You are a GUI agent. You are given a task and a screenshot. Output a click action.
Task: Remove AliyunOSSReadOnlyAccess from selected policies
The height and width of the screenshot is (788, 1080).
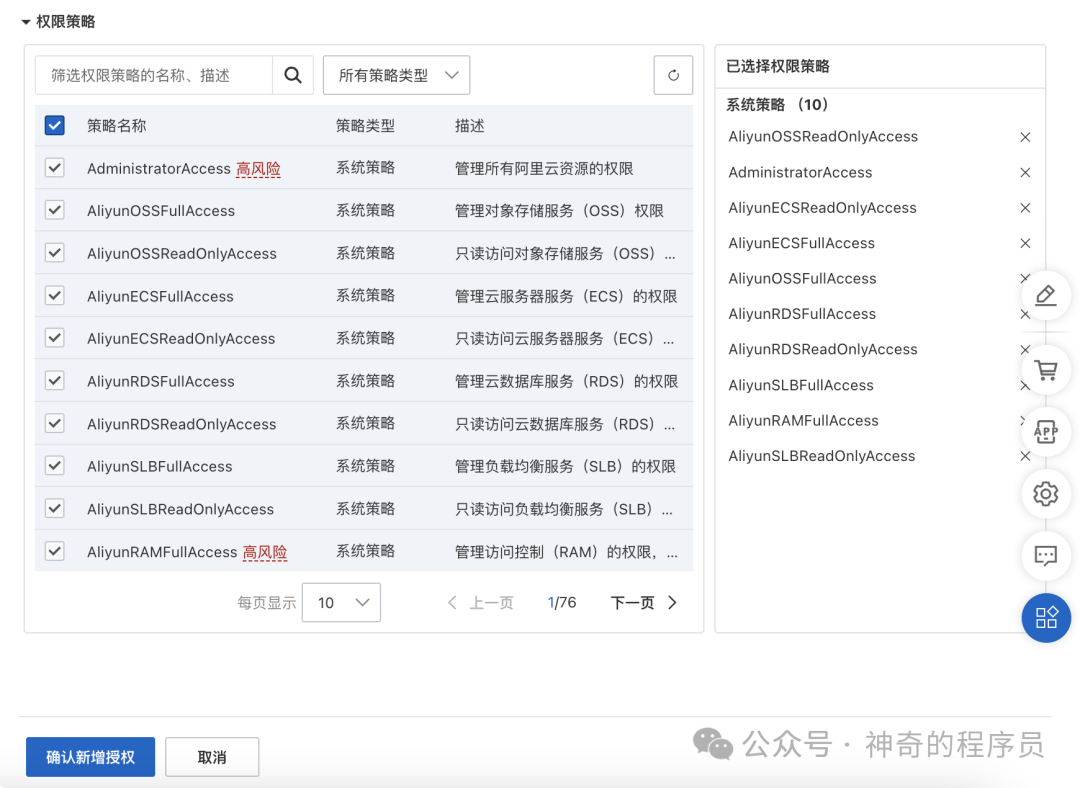click(1025, 138)
